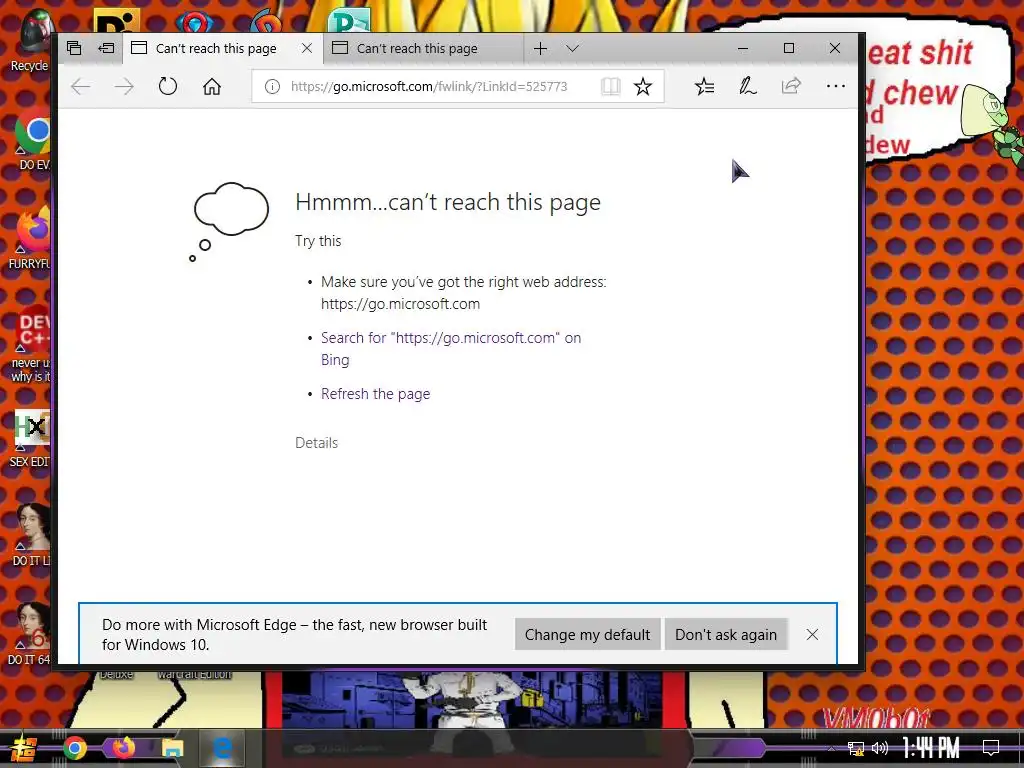Select the SEX EDIT desktop shortcut
The width and height of the screenshot is (1024, 768).
point(29,438)
